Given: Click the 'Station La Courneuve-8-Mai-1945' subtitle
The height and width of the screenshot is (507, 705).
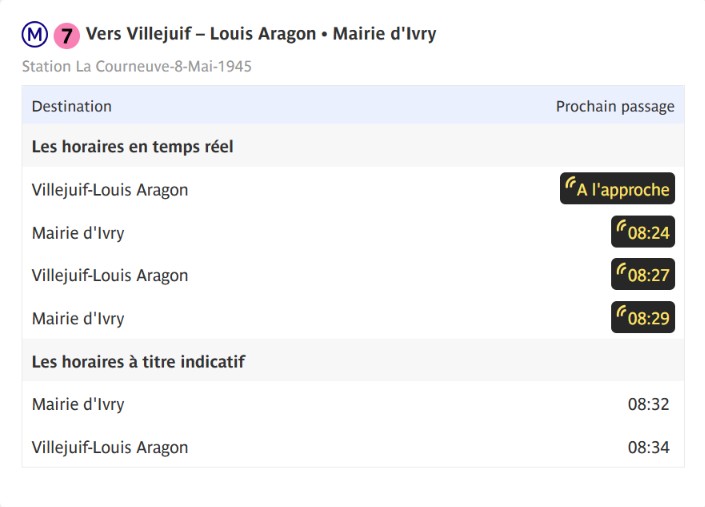Looking at the screenshot, I should point(137,67).
